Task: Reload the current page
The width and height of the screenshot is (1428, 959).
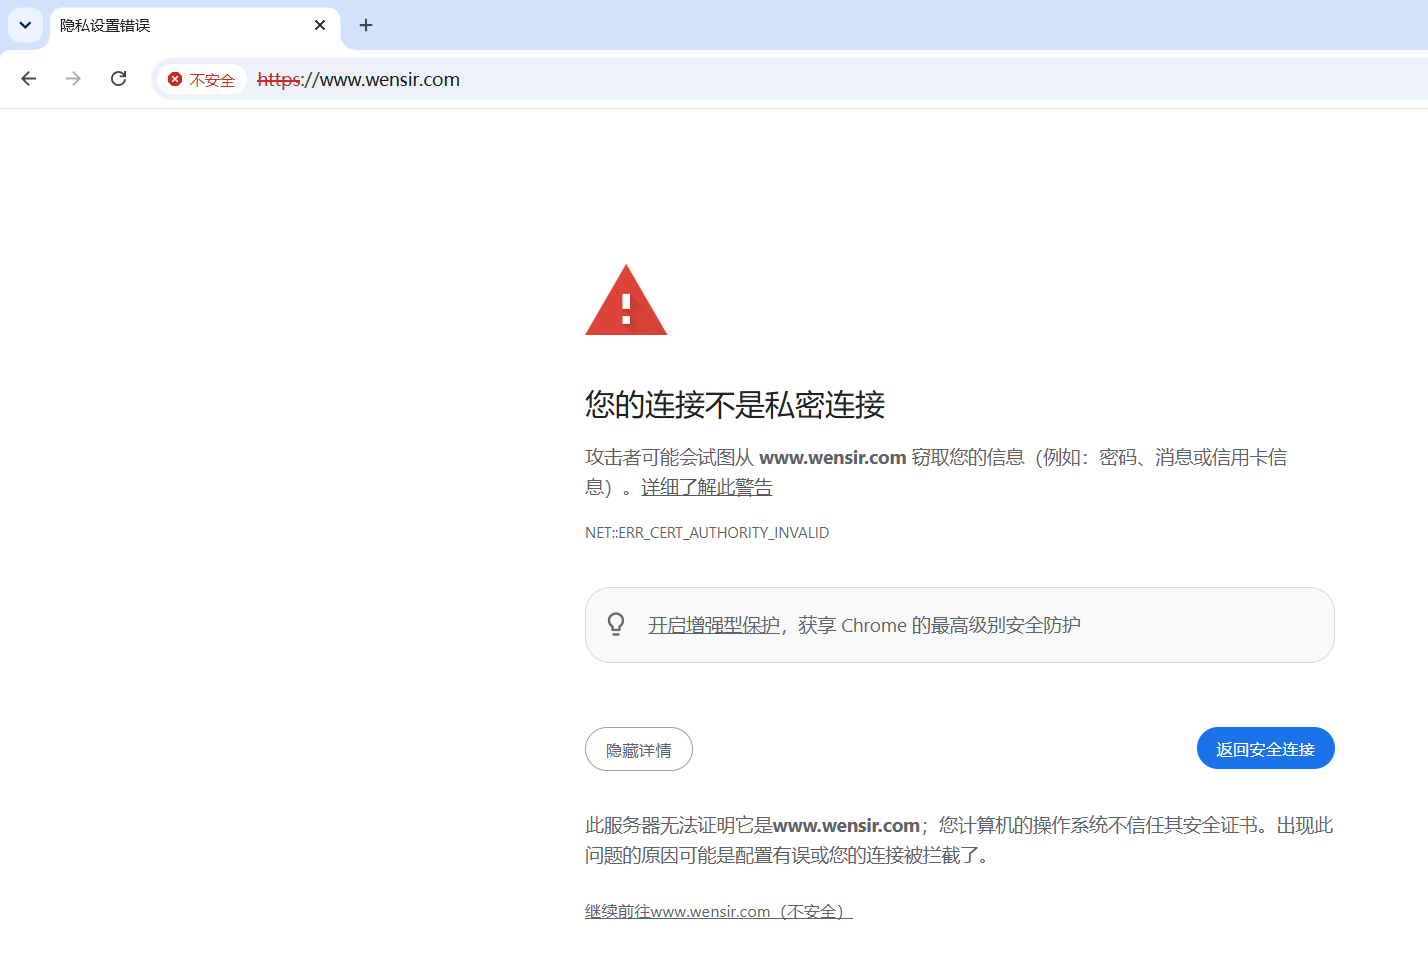Action: pyautogui.click(x=118, y=79)
